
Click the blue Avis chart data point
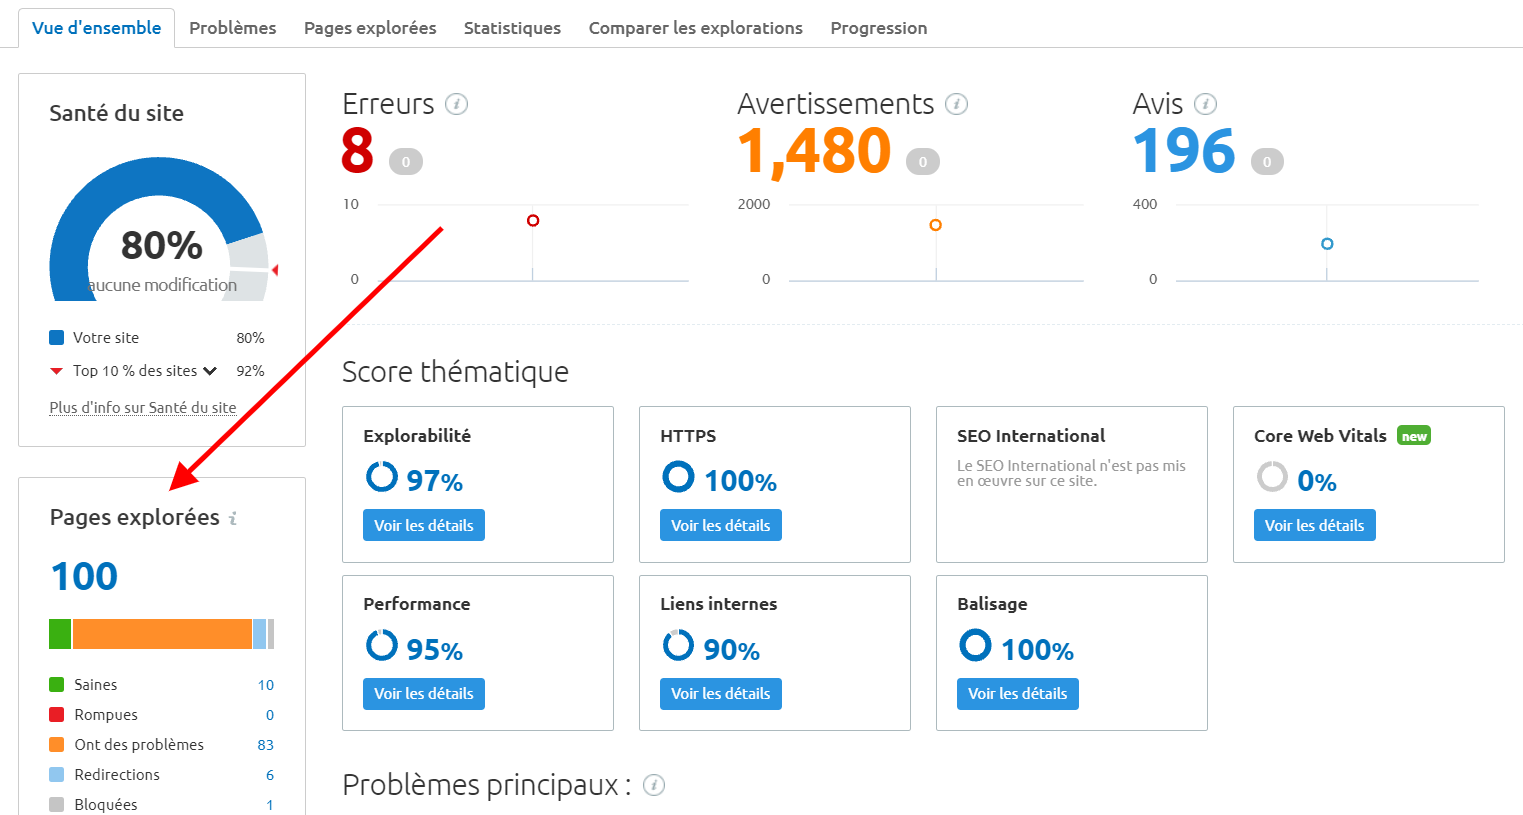(x=1327, y=244)
